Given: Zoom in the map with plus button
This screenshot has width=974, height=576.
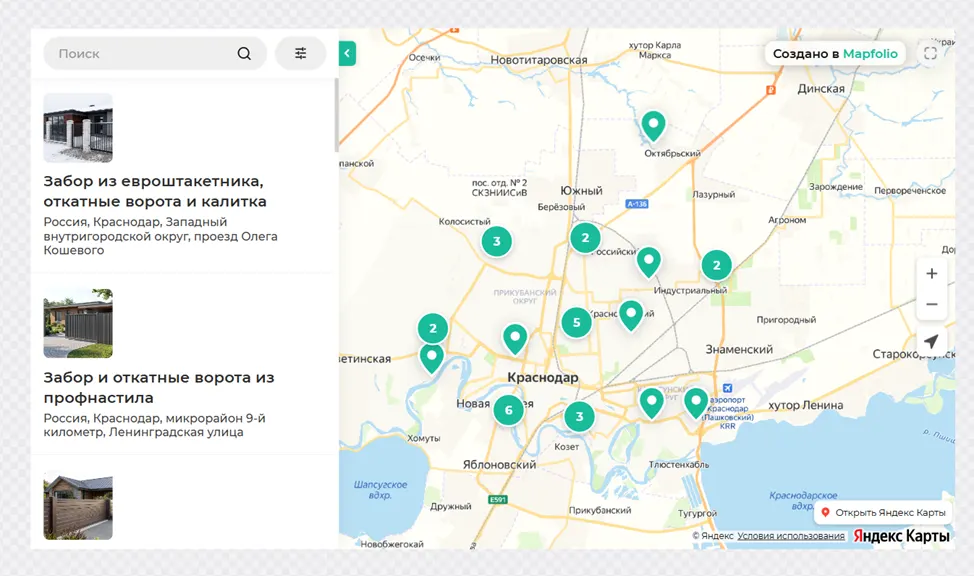Looking at the screenshot, I should pos(932,273).
